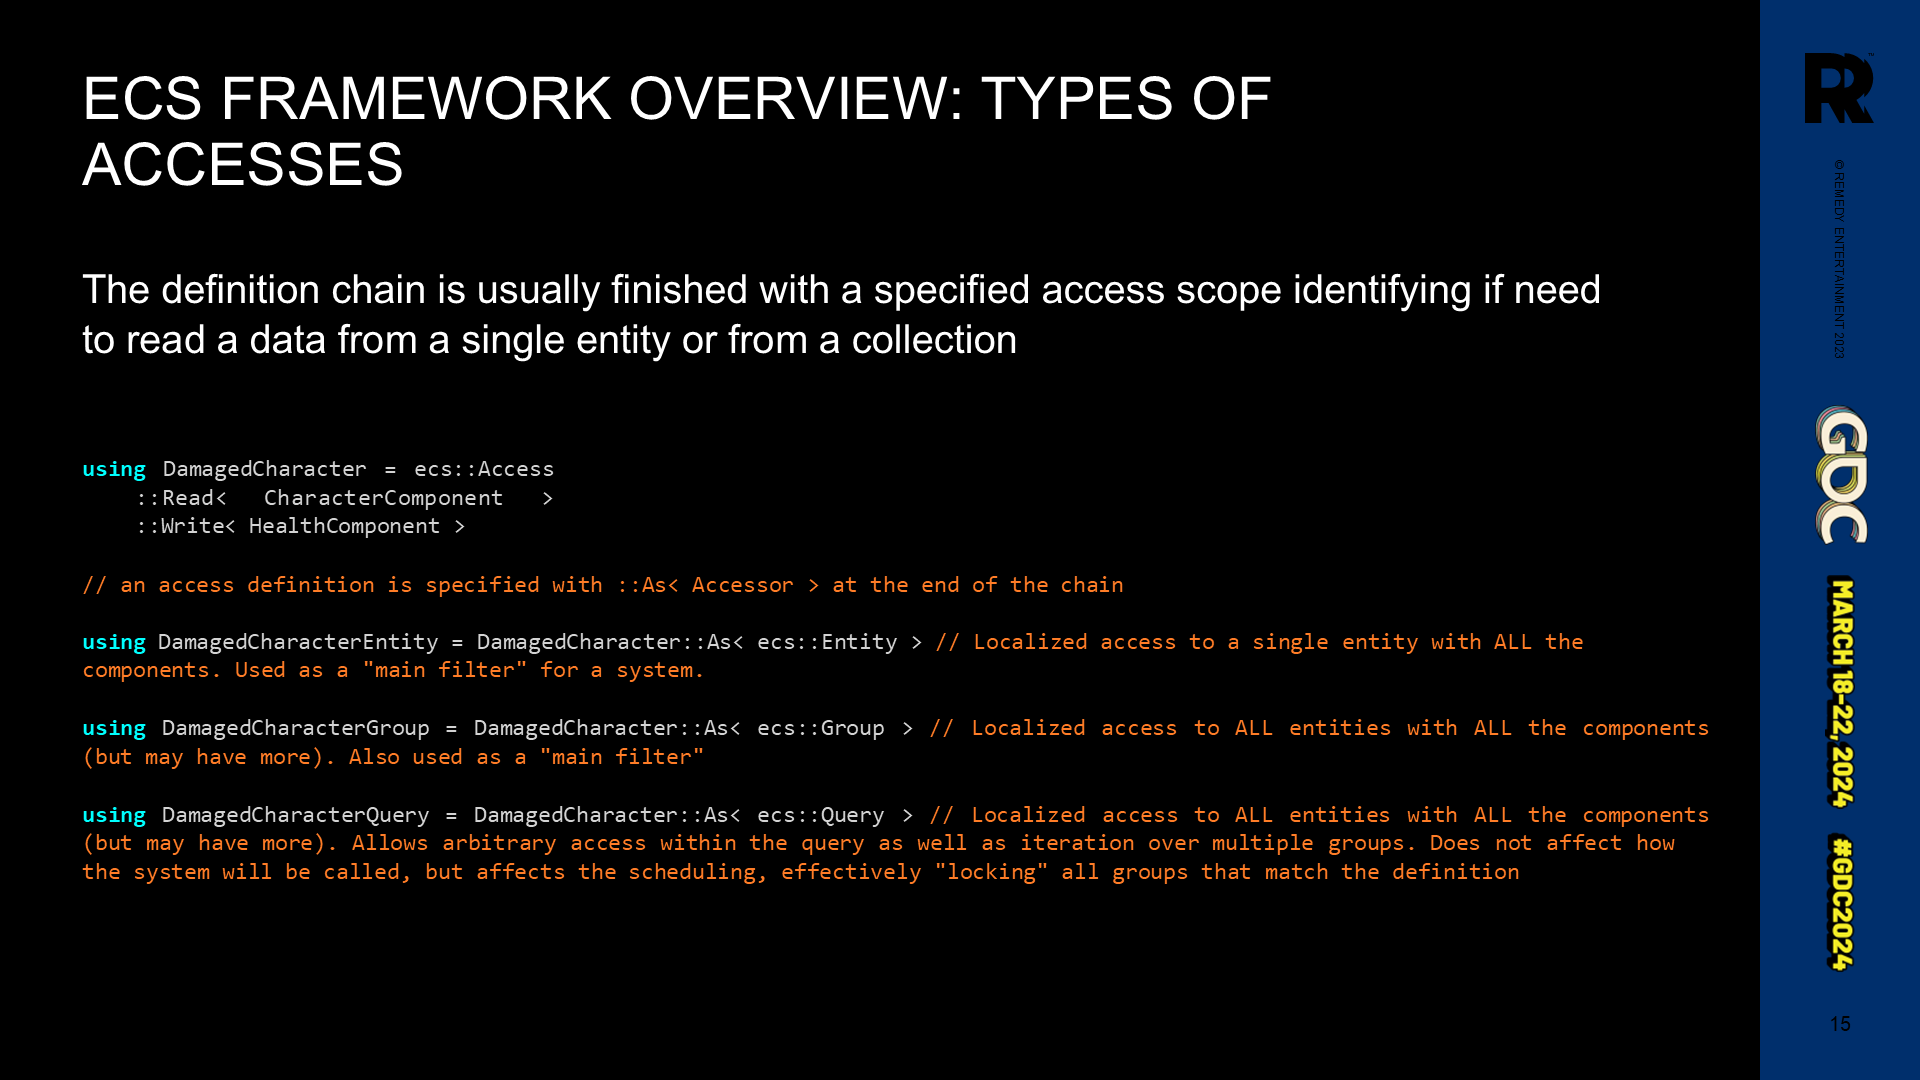The height and width of the screenshot is (1080, 1920).
Task: Toggle visibility of code comment block
Action: tap(601, 583)
